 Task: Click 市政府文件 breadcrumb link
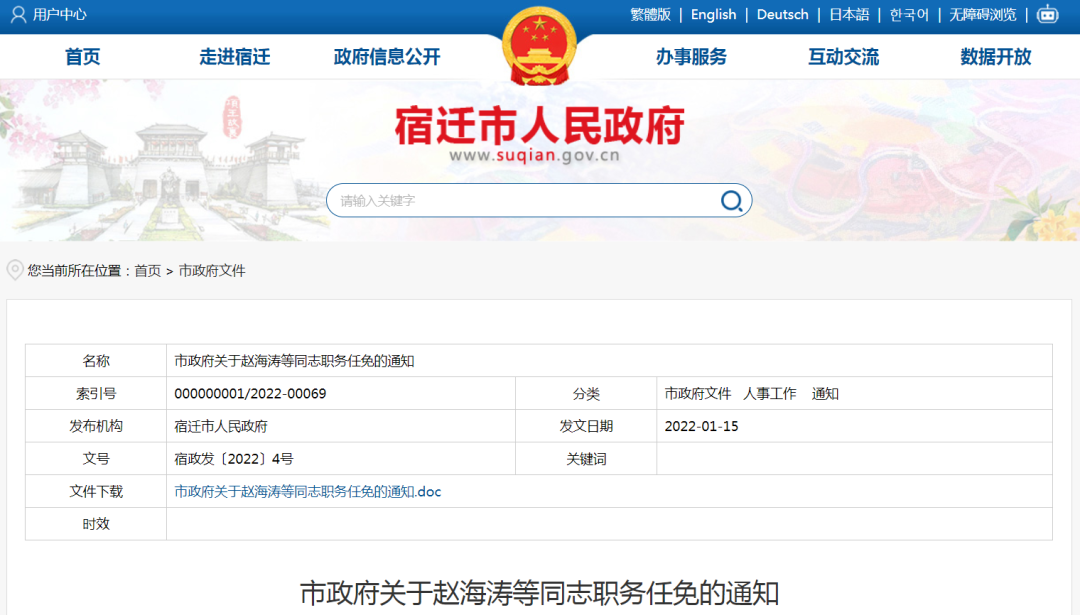coord(212,271)
